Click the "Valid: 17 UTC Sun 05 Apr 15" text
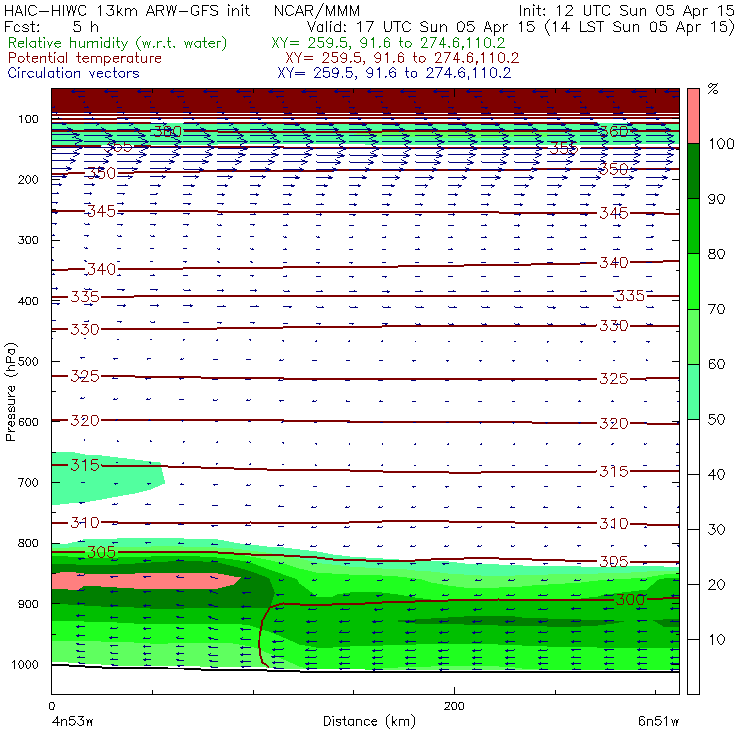This screenshot has width=740, height=740. coord(421,27)
